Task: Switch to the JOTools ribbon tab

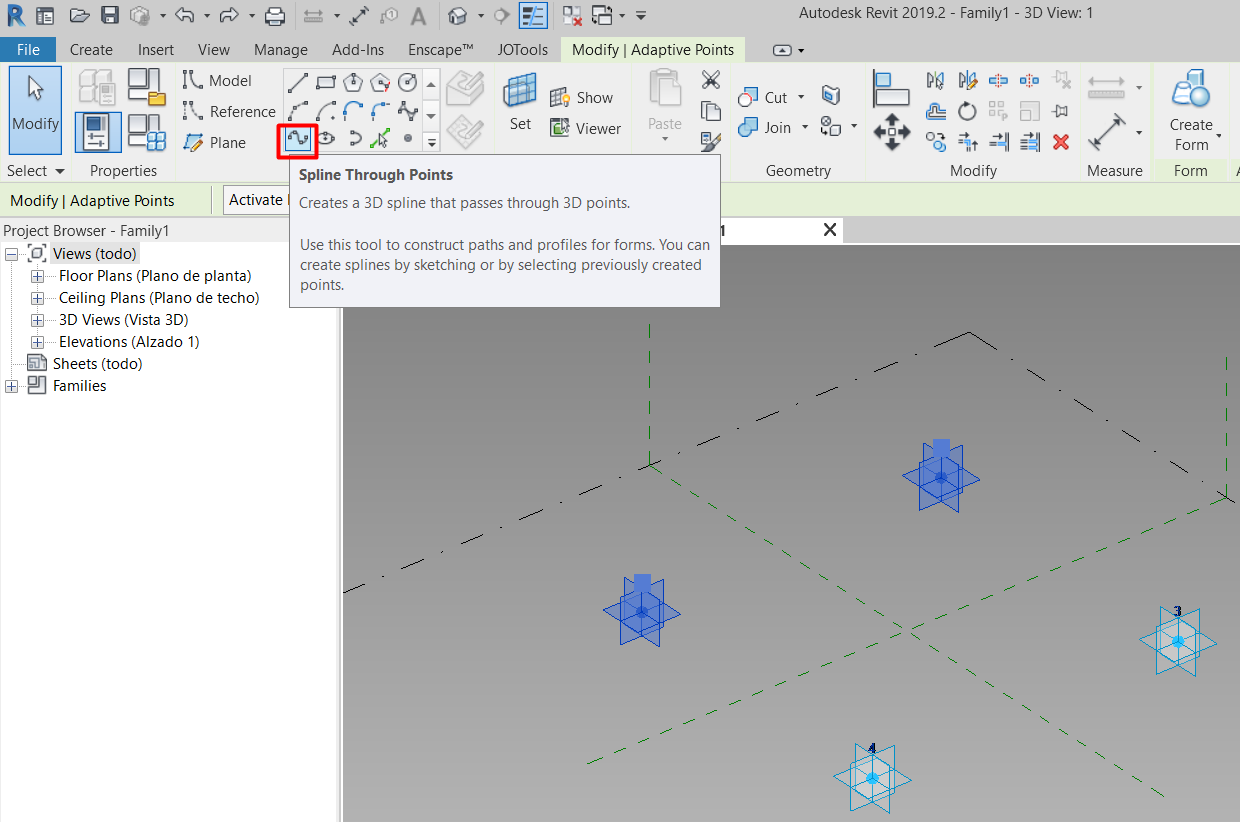Action: tap(525, 49)
